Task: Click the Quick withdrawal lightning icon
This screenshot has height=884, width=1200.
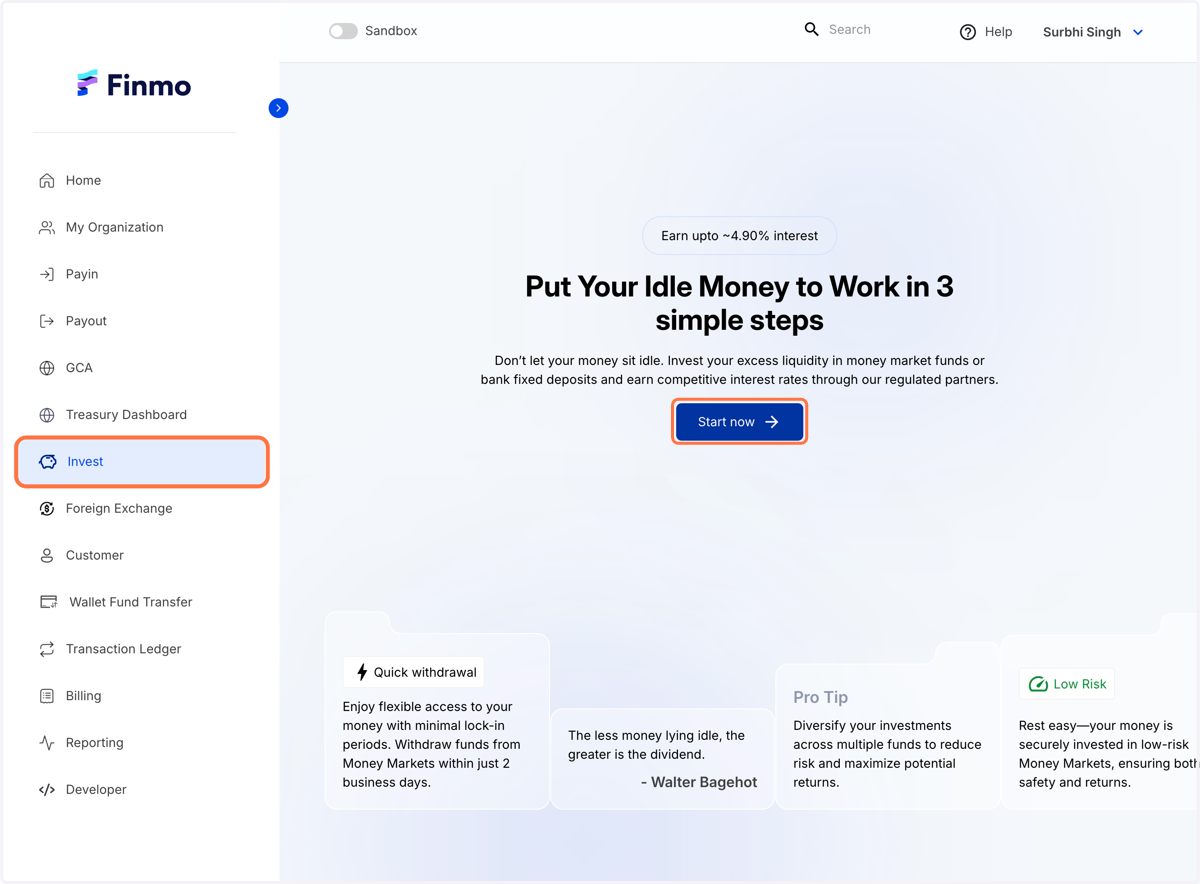Action: 362,672
